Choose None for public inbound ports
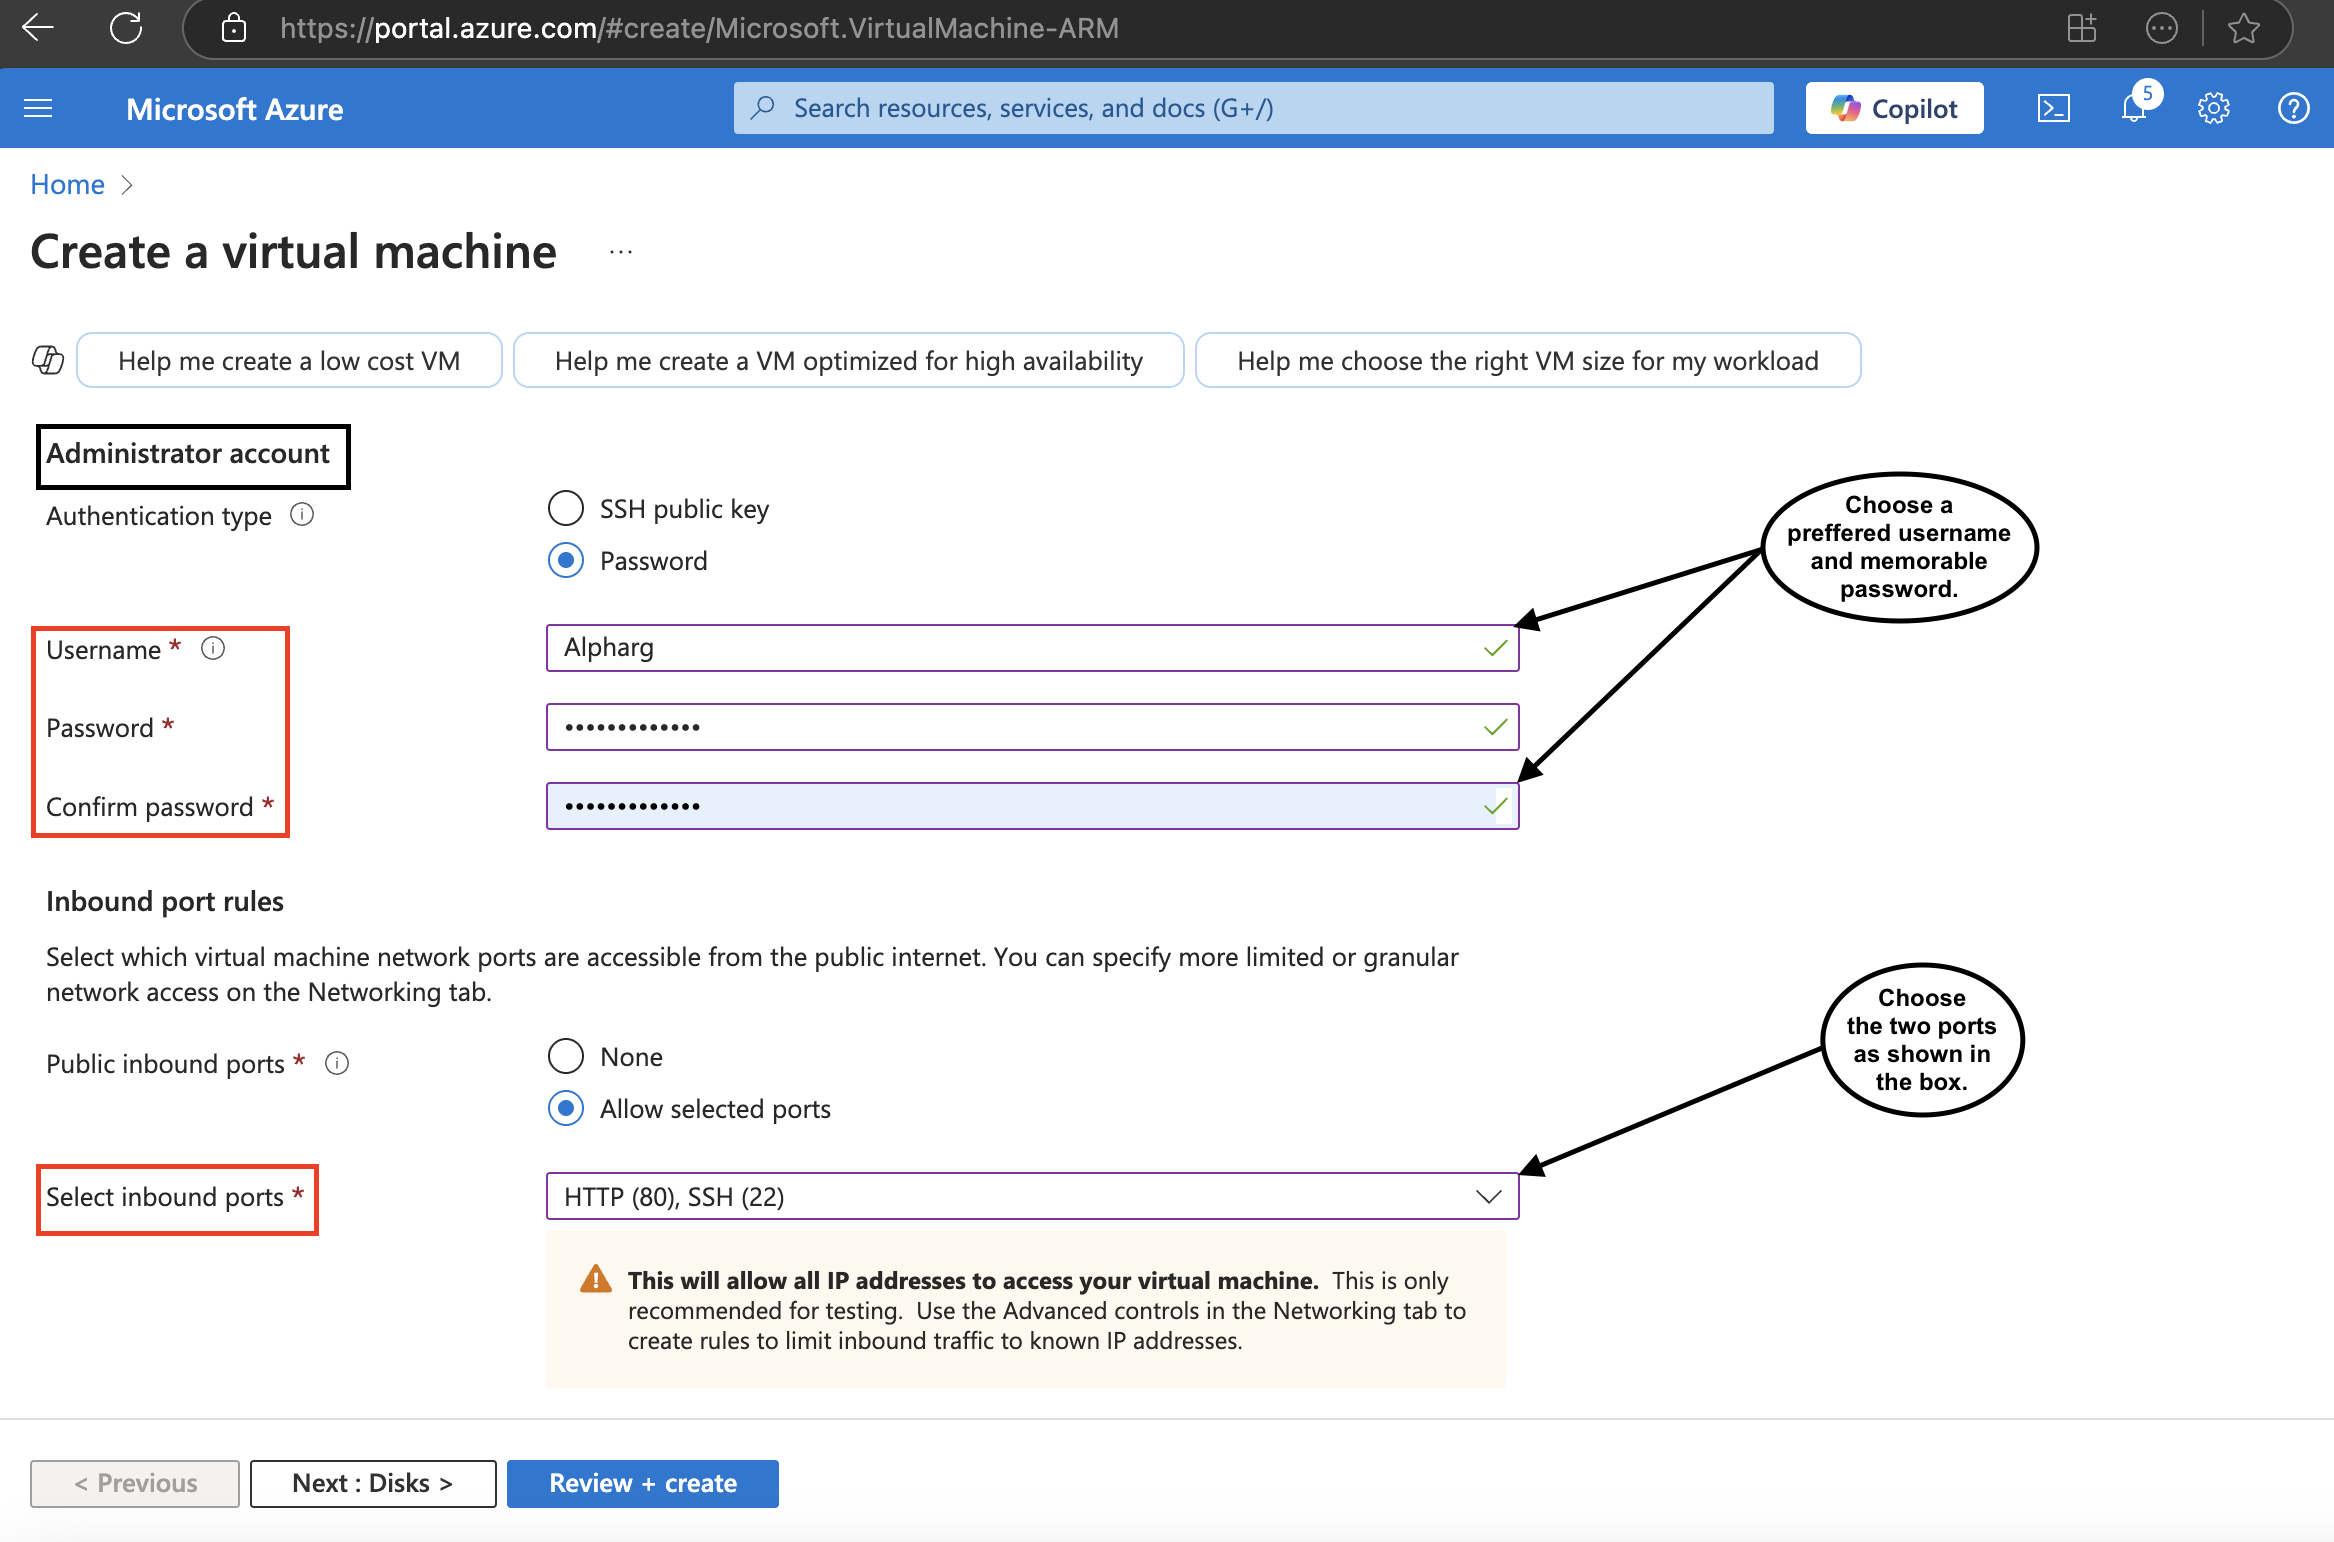The image size is (2334, 1542). tap(566, 1056)
